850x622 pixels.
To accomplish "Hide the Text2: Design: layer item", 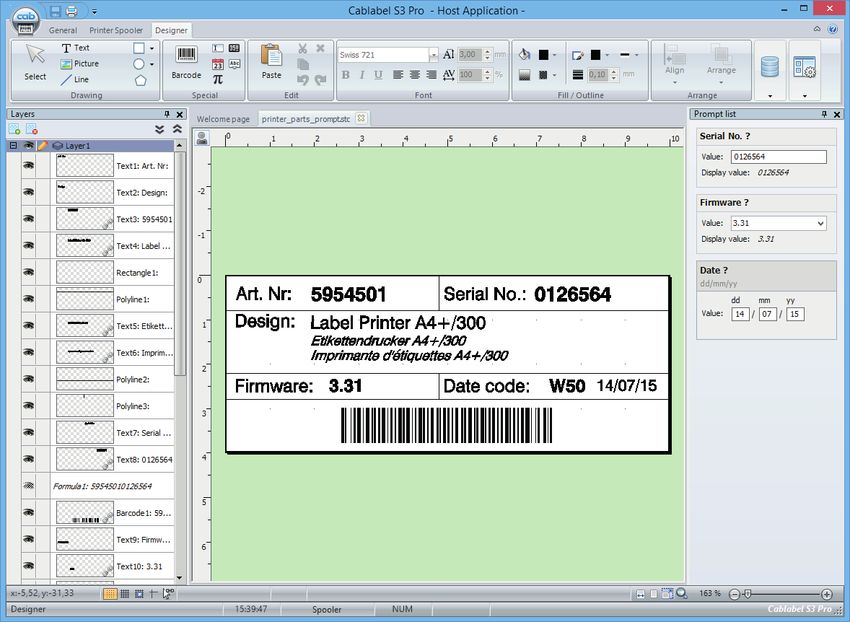I will [28, 191].
